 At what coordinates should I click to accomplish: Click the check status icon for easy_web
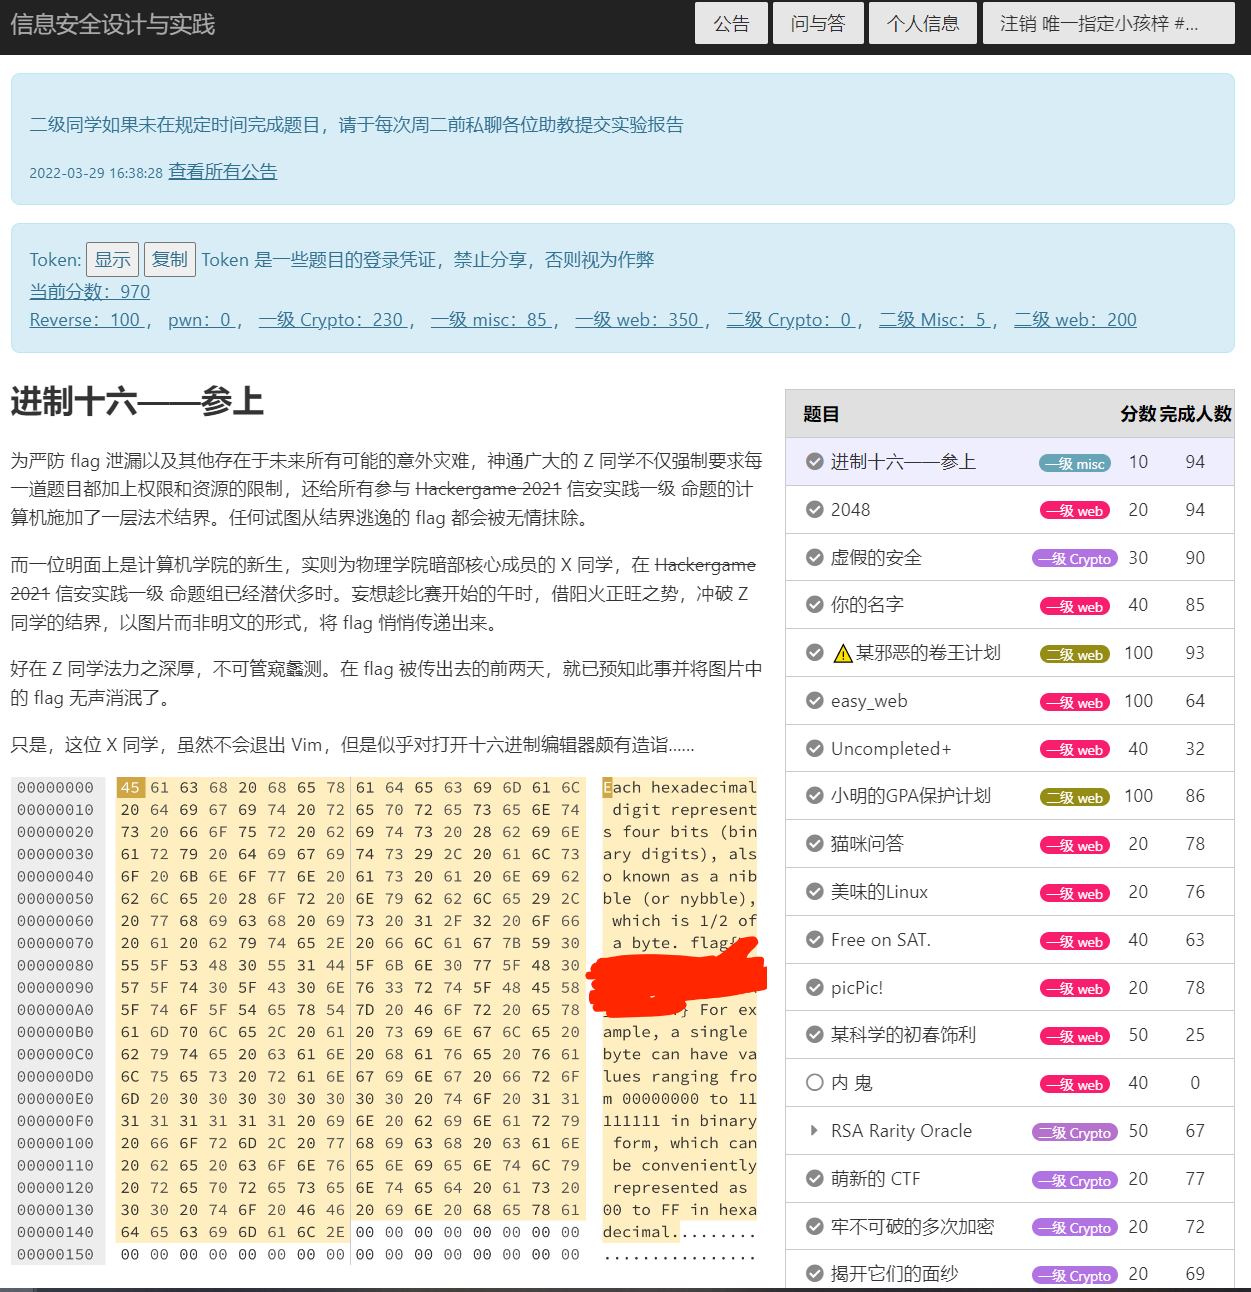(x=815, y=701)
